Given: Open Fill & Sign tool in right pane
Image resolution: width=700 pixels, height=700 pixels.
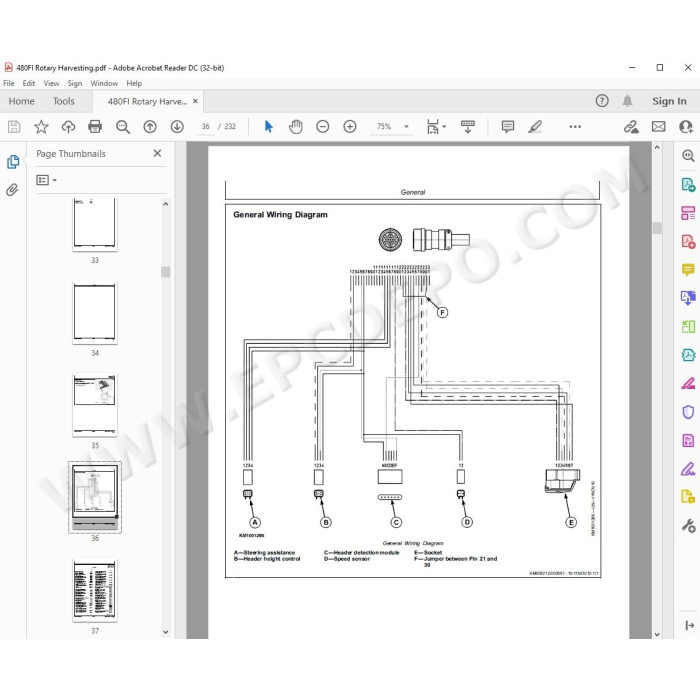Looking at the screenshot, I should point(688,469).
